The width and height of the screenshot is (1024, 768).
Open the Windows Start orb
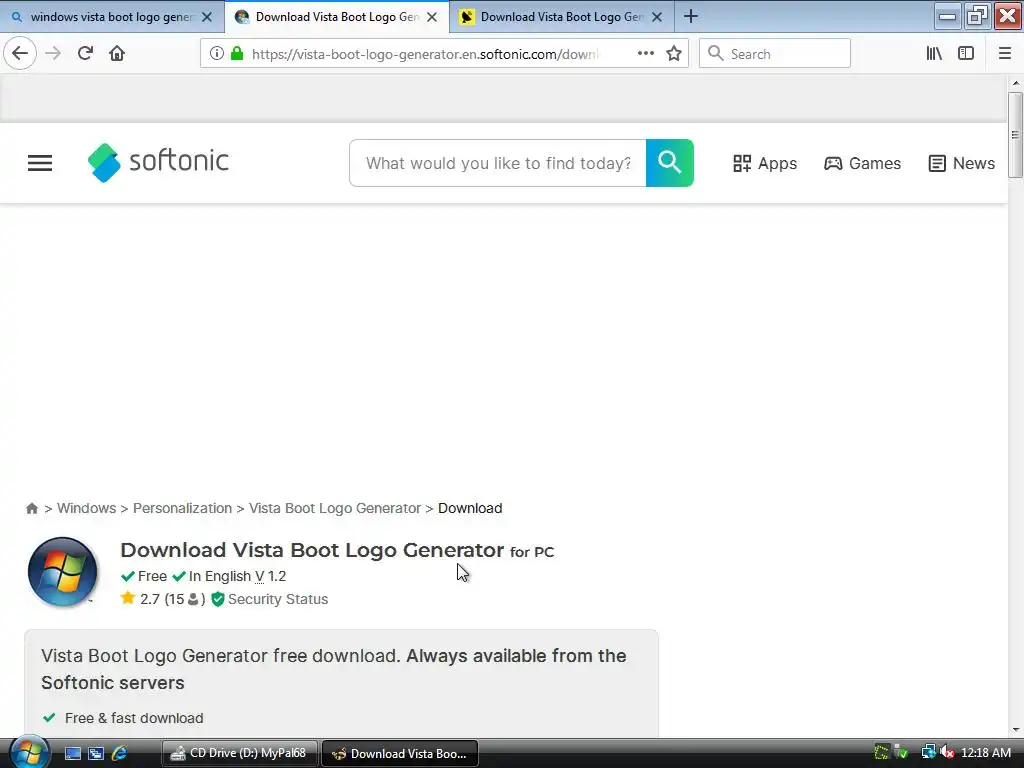[29, 752]
